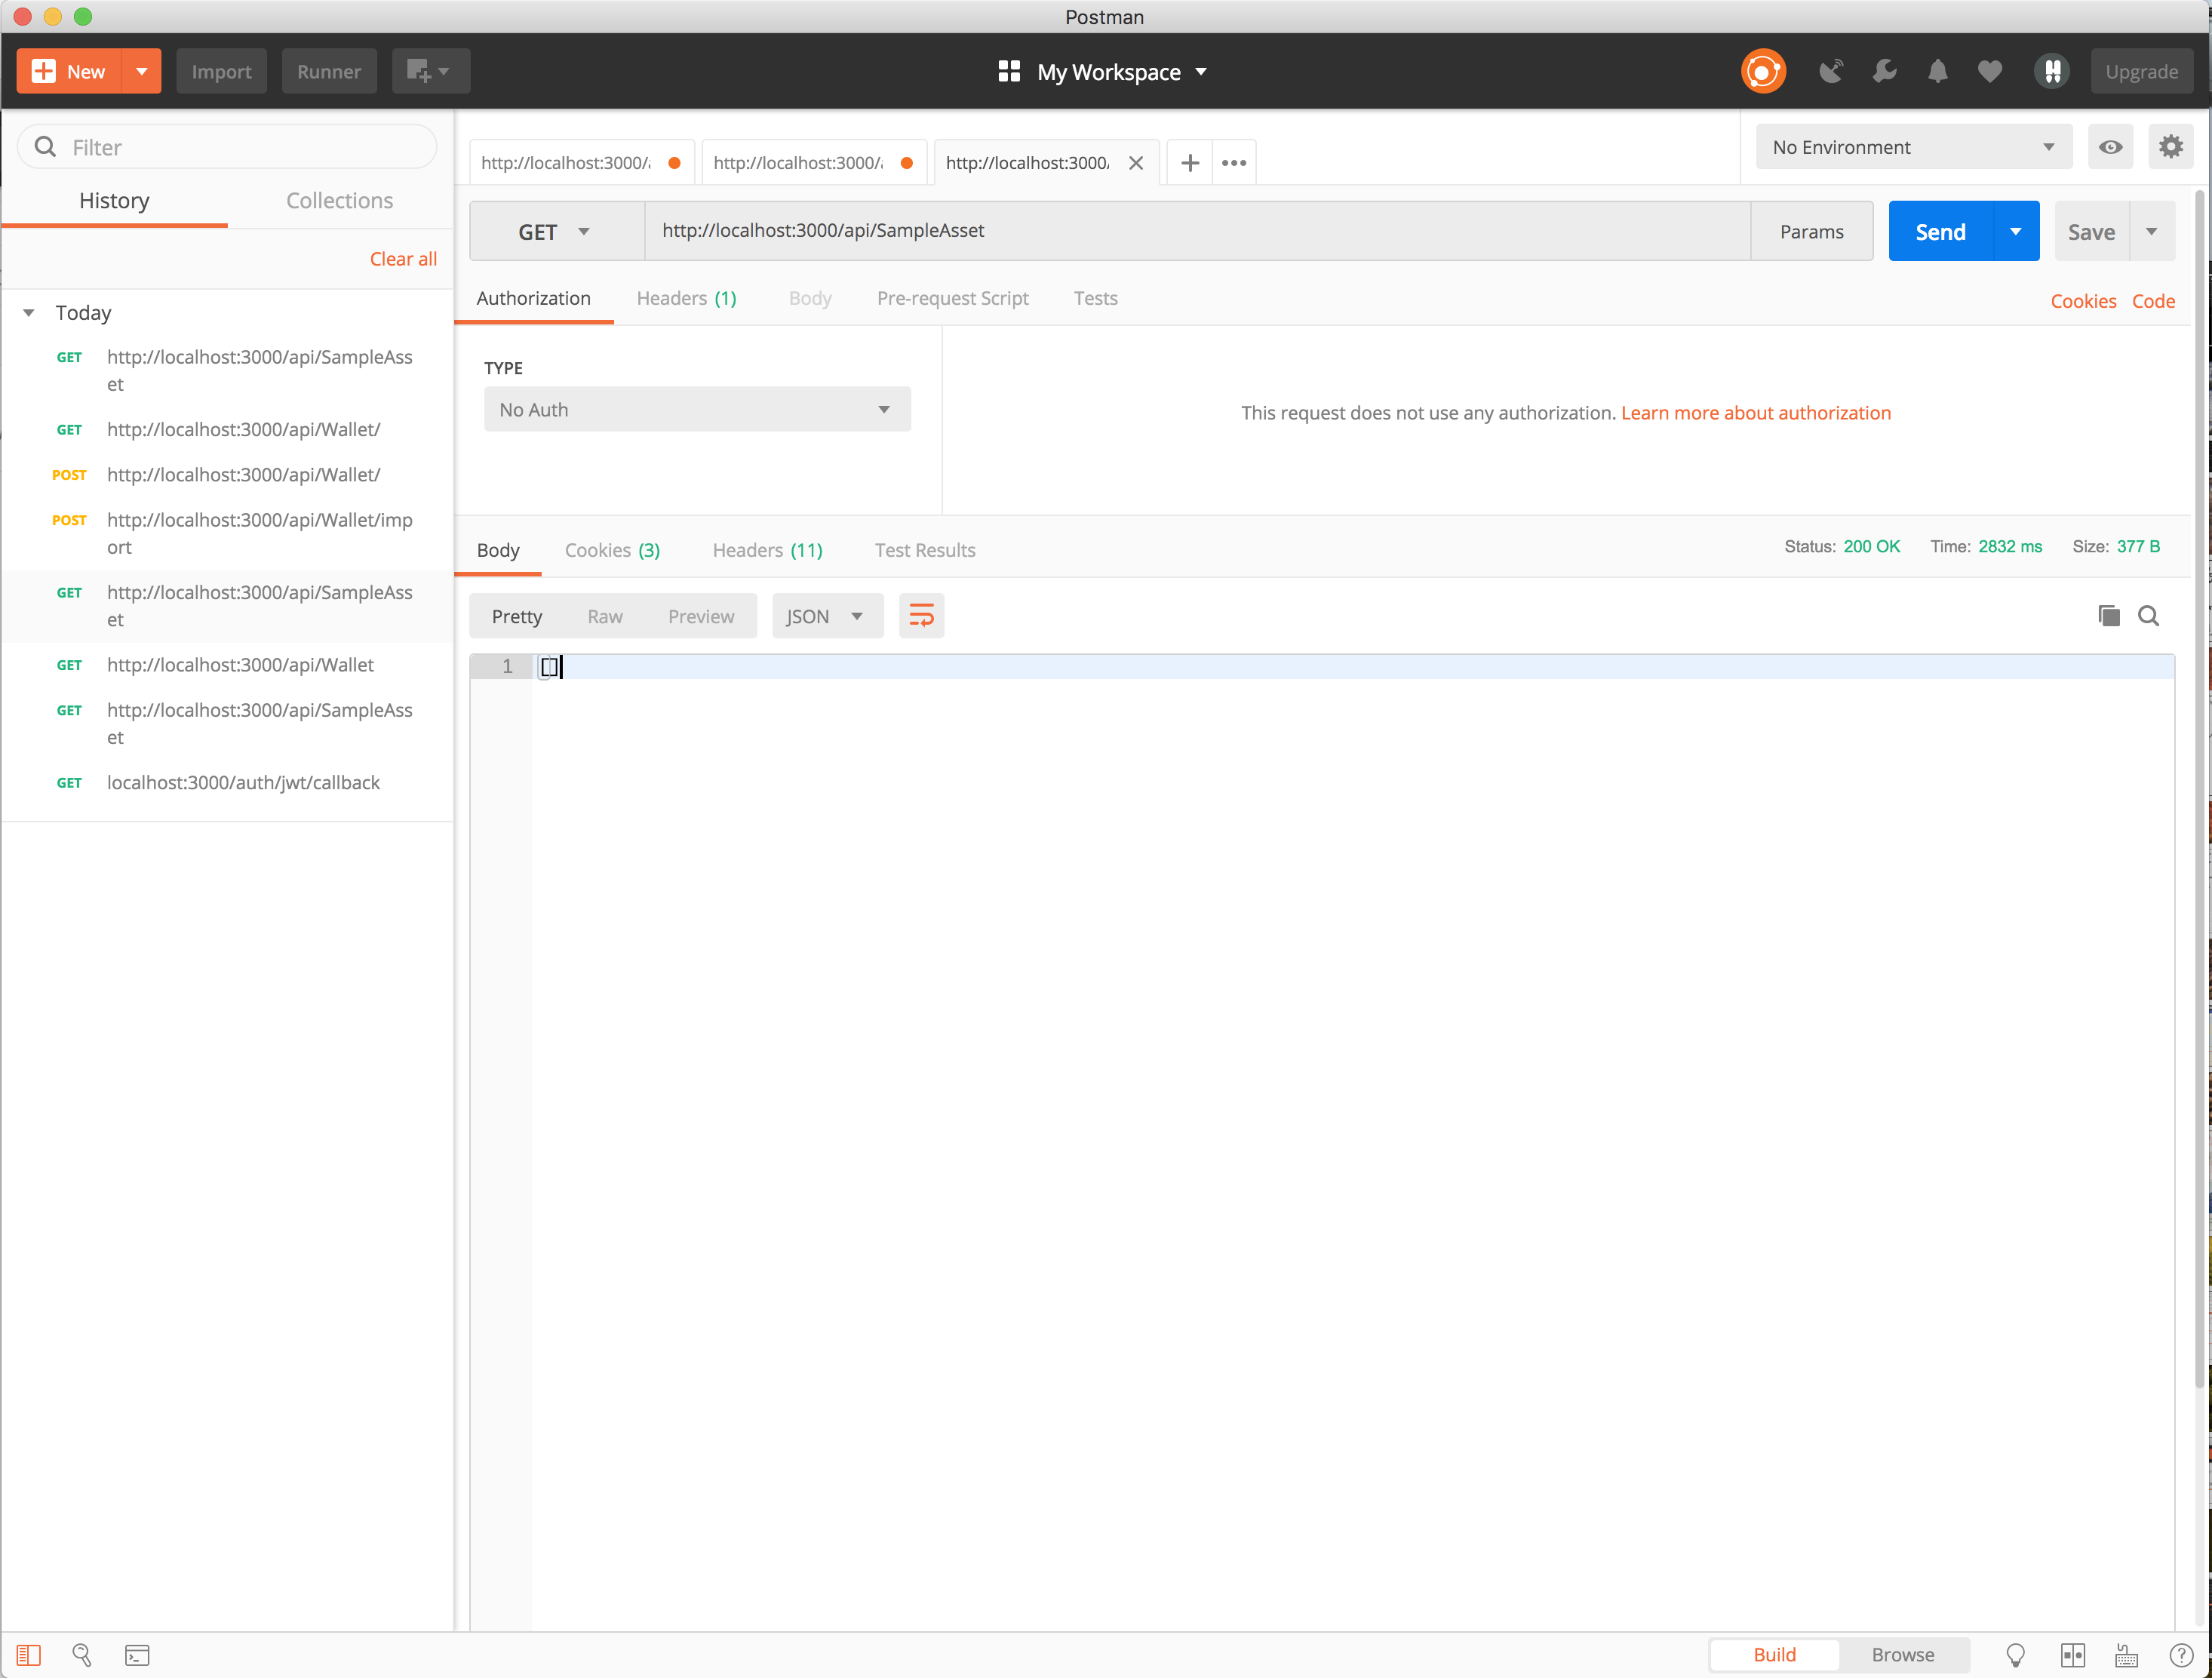Toggle environment quick look eye
Image resolution: width=2212 pixels, height=1678 pixels.
click(x=2110, y=146)
